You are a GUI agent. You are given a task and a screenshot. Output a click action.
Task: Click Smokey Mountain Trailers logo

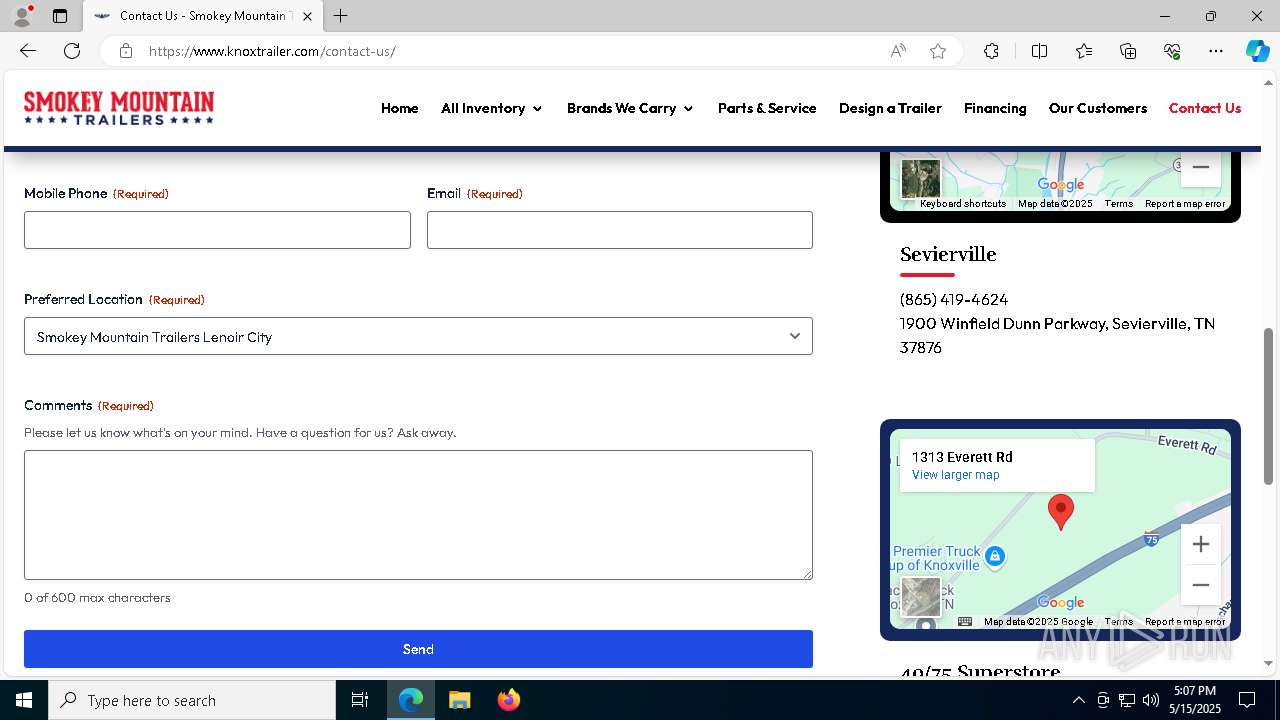pos(119,108)
